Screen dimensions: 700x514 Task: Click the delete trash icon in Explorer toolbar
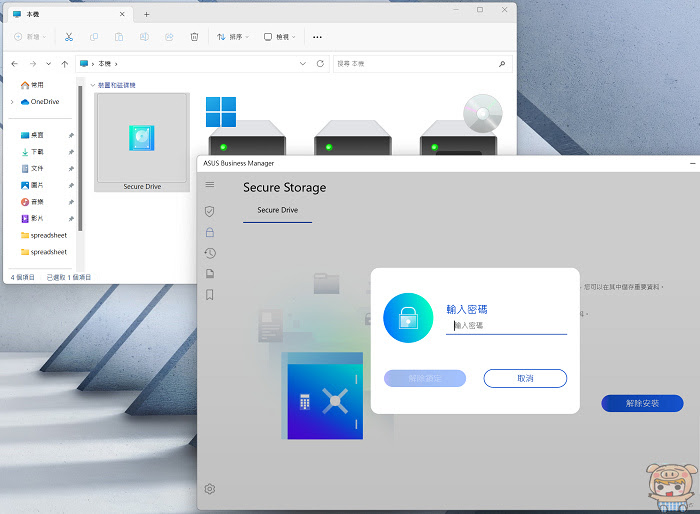[194, 37]
